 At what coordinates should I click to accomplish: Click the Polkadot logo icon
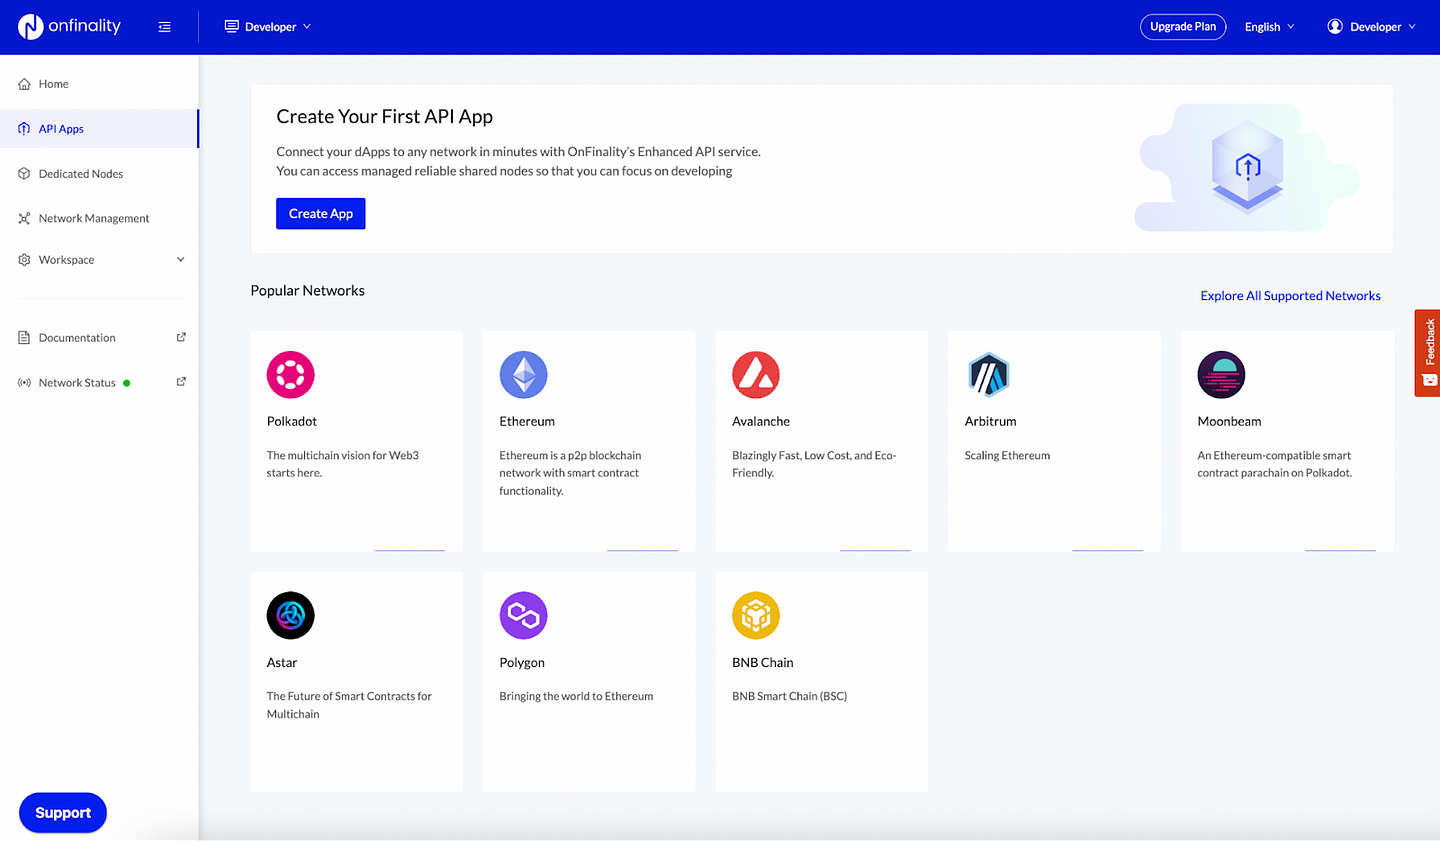click(x=291, y=375)
